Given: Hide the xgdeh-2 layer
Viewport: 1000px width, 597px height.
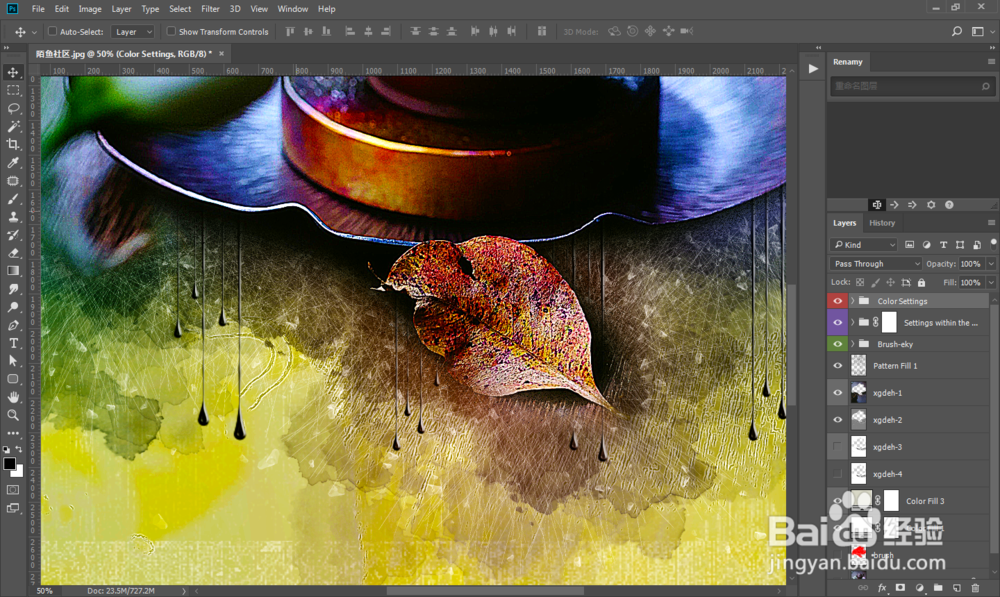Looking at the screenshot, I should pyautogui.click(x=837, y=420).
